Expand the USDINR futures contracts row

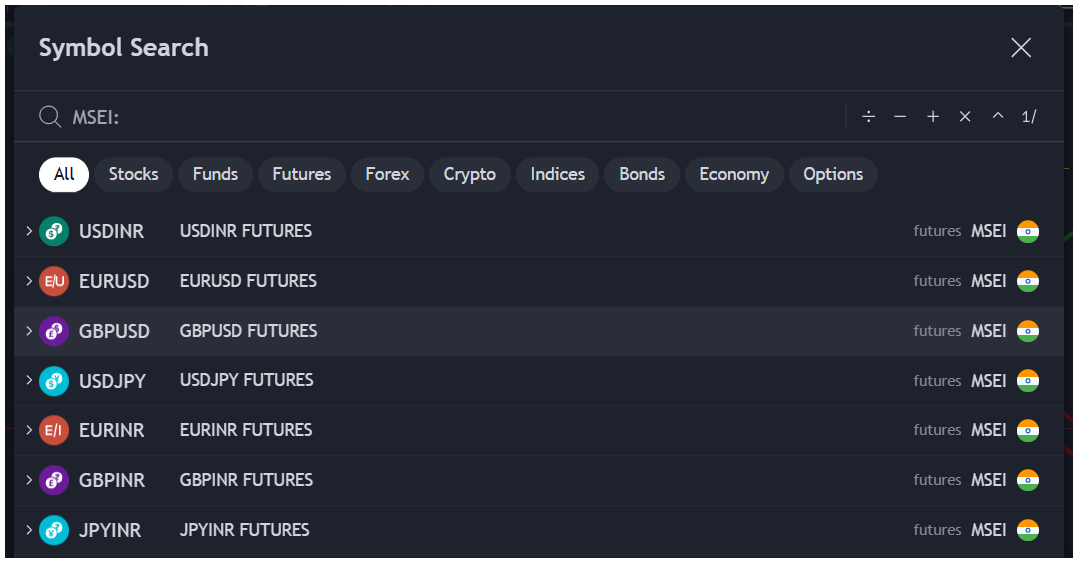[x=29, y=232]
